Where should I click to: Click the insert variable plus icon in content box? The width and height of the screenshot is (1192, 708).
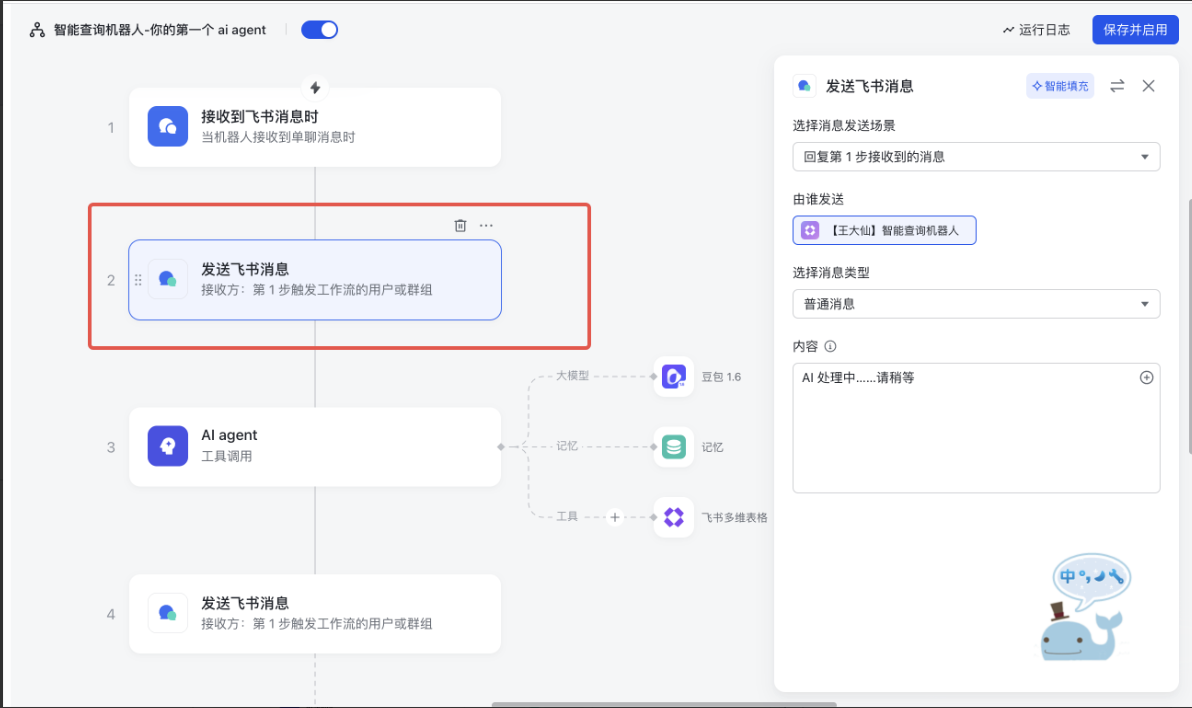tap(1146, 378)
